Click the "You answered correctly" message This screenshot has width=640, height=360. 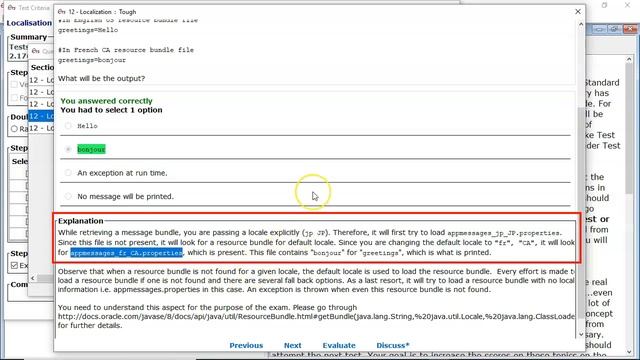pos(107,101)
